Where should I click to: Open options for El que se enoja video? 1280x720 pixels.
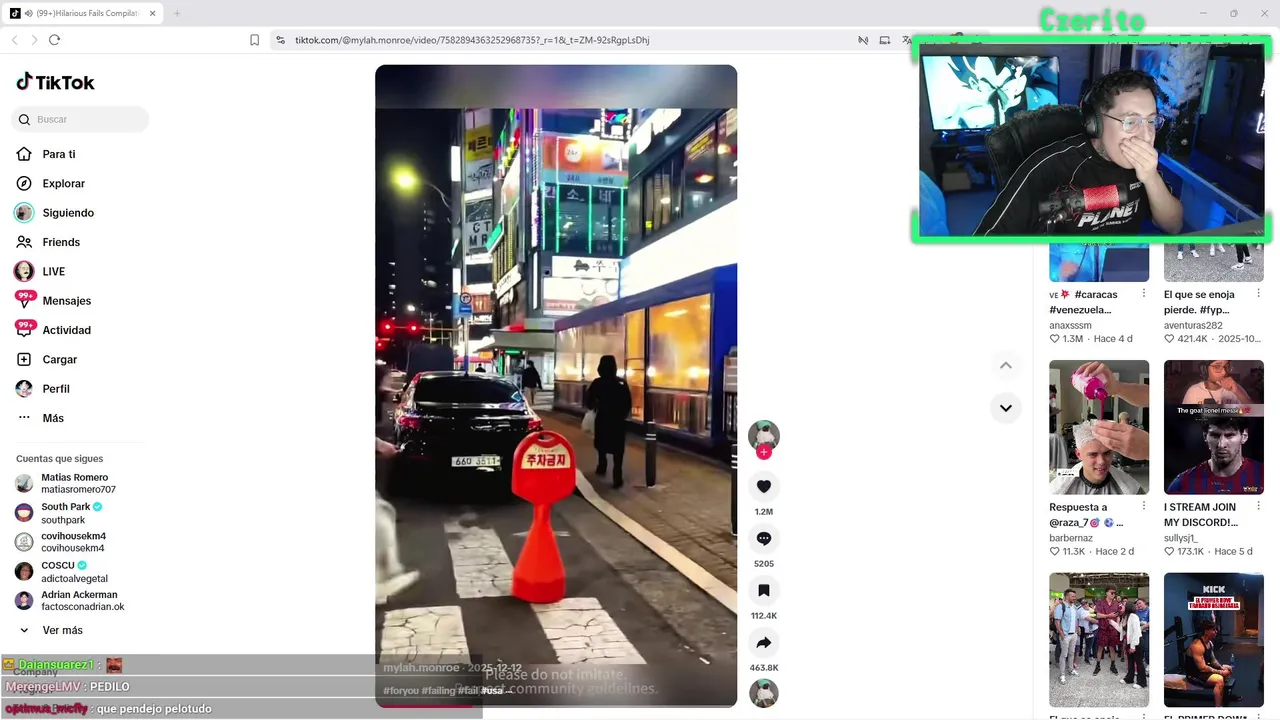pos(1258,294)
